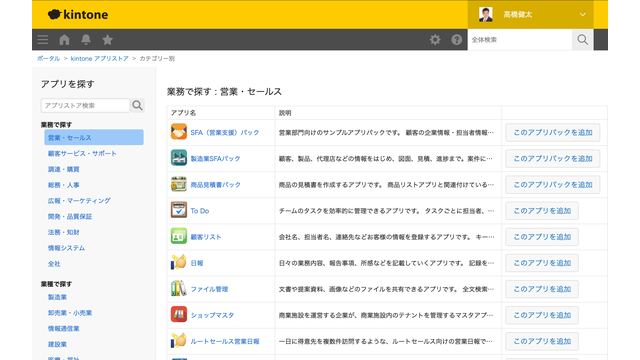Add the 商品見積書パック app pack
Screen dimensions: 640x360
point(553,184)
